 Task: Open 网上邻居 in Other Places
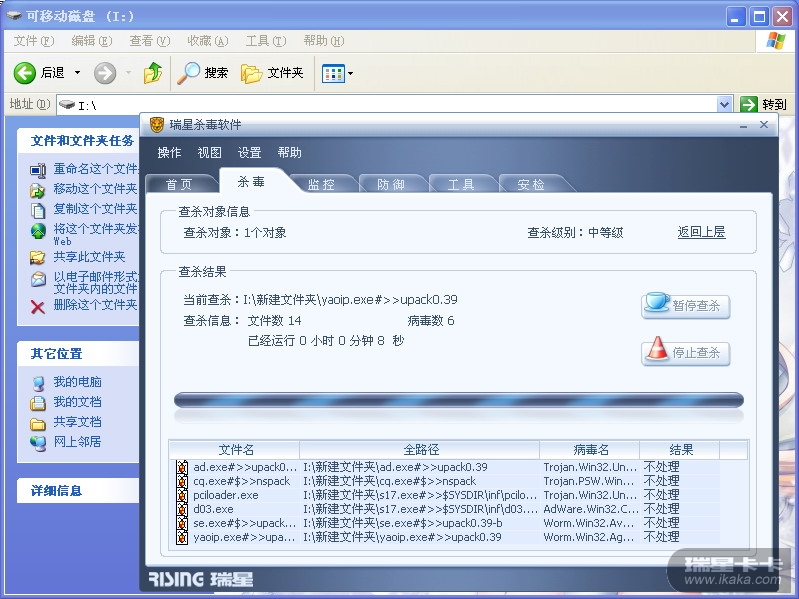pos(77,442)
